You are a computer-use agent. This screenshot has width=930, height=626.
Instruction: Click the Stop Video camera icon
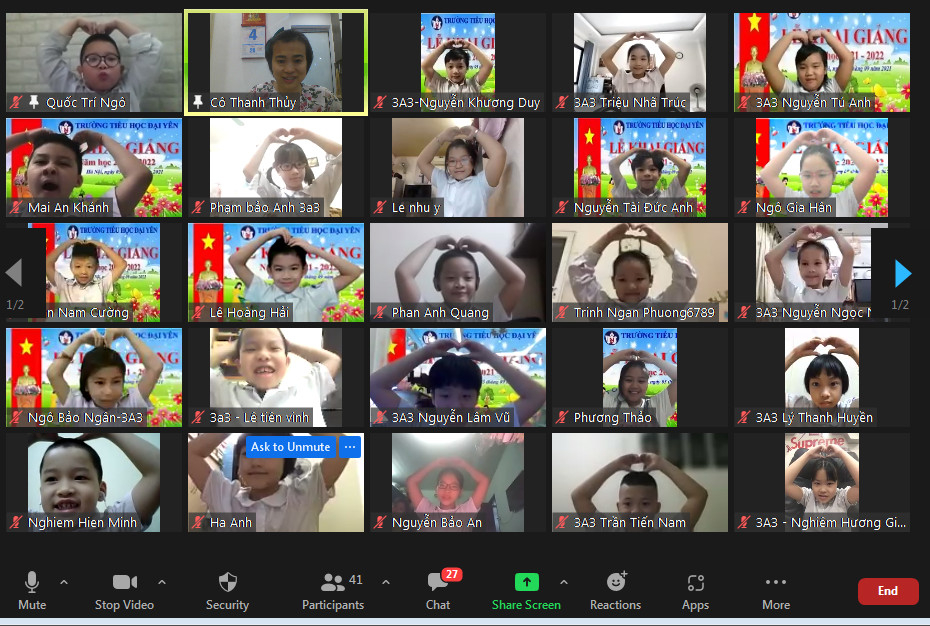[x=124, y=583]
